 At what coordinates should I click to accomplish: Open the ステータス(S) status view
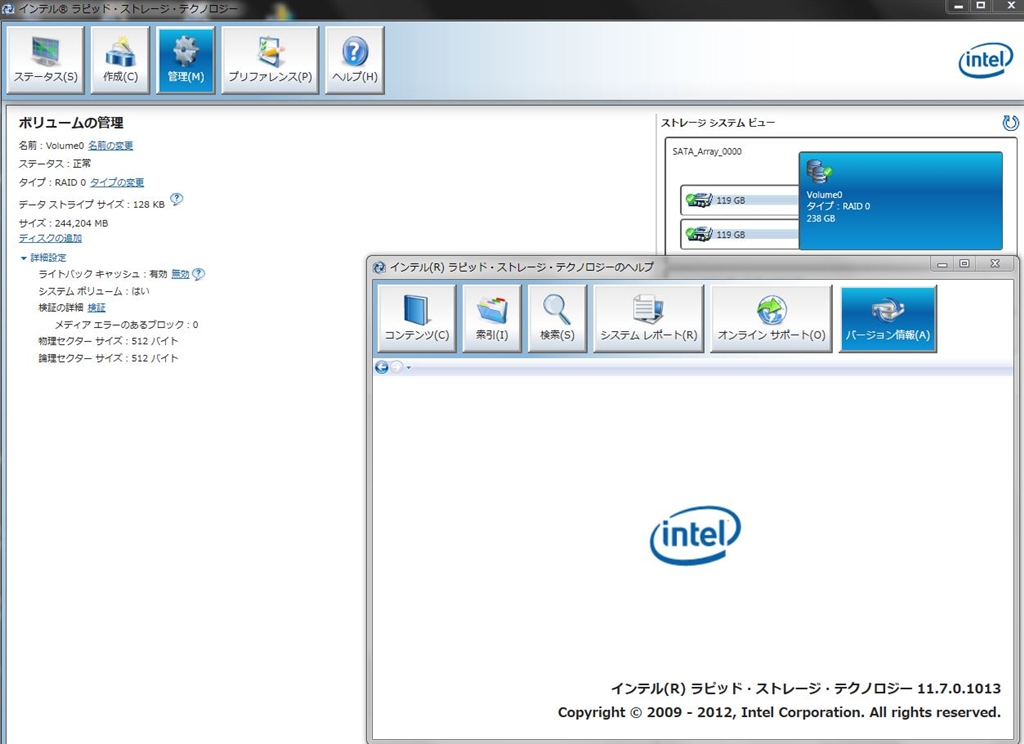[x=46, y=60]
